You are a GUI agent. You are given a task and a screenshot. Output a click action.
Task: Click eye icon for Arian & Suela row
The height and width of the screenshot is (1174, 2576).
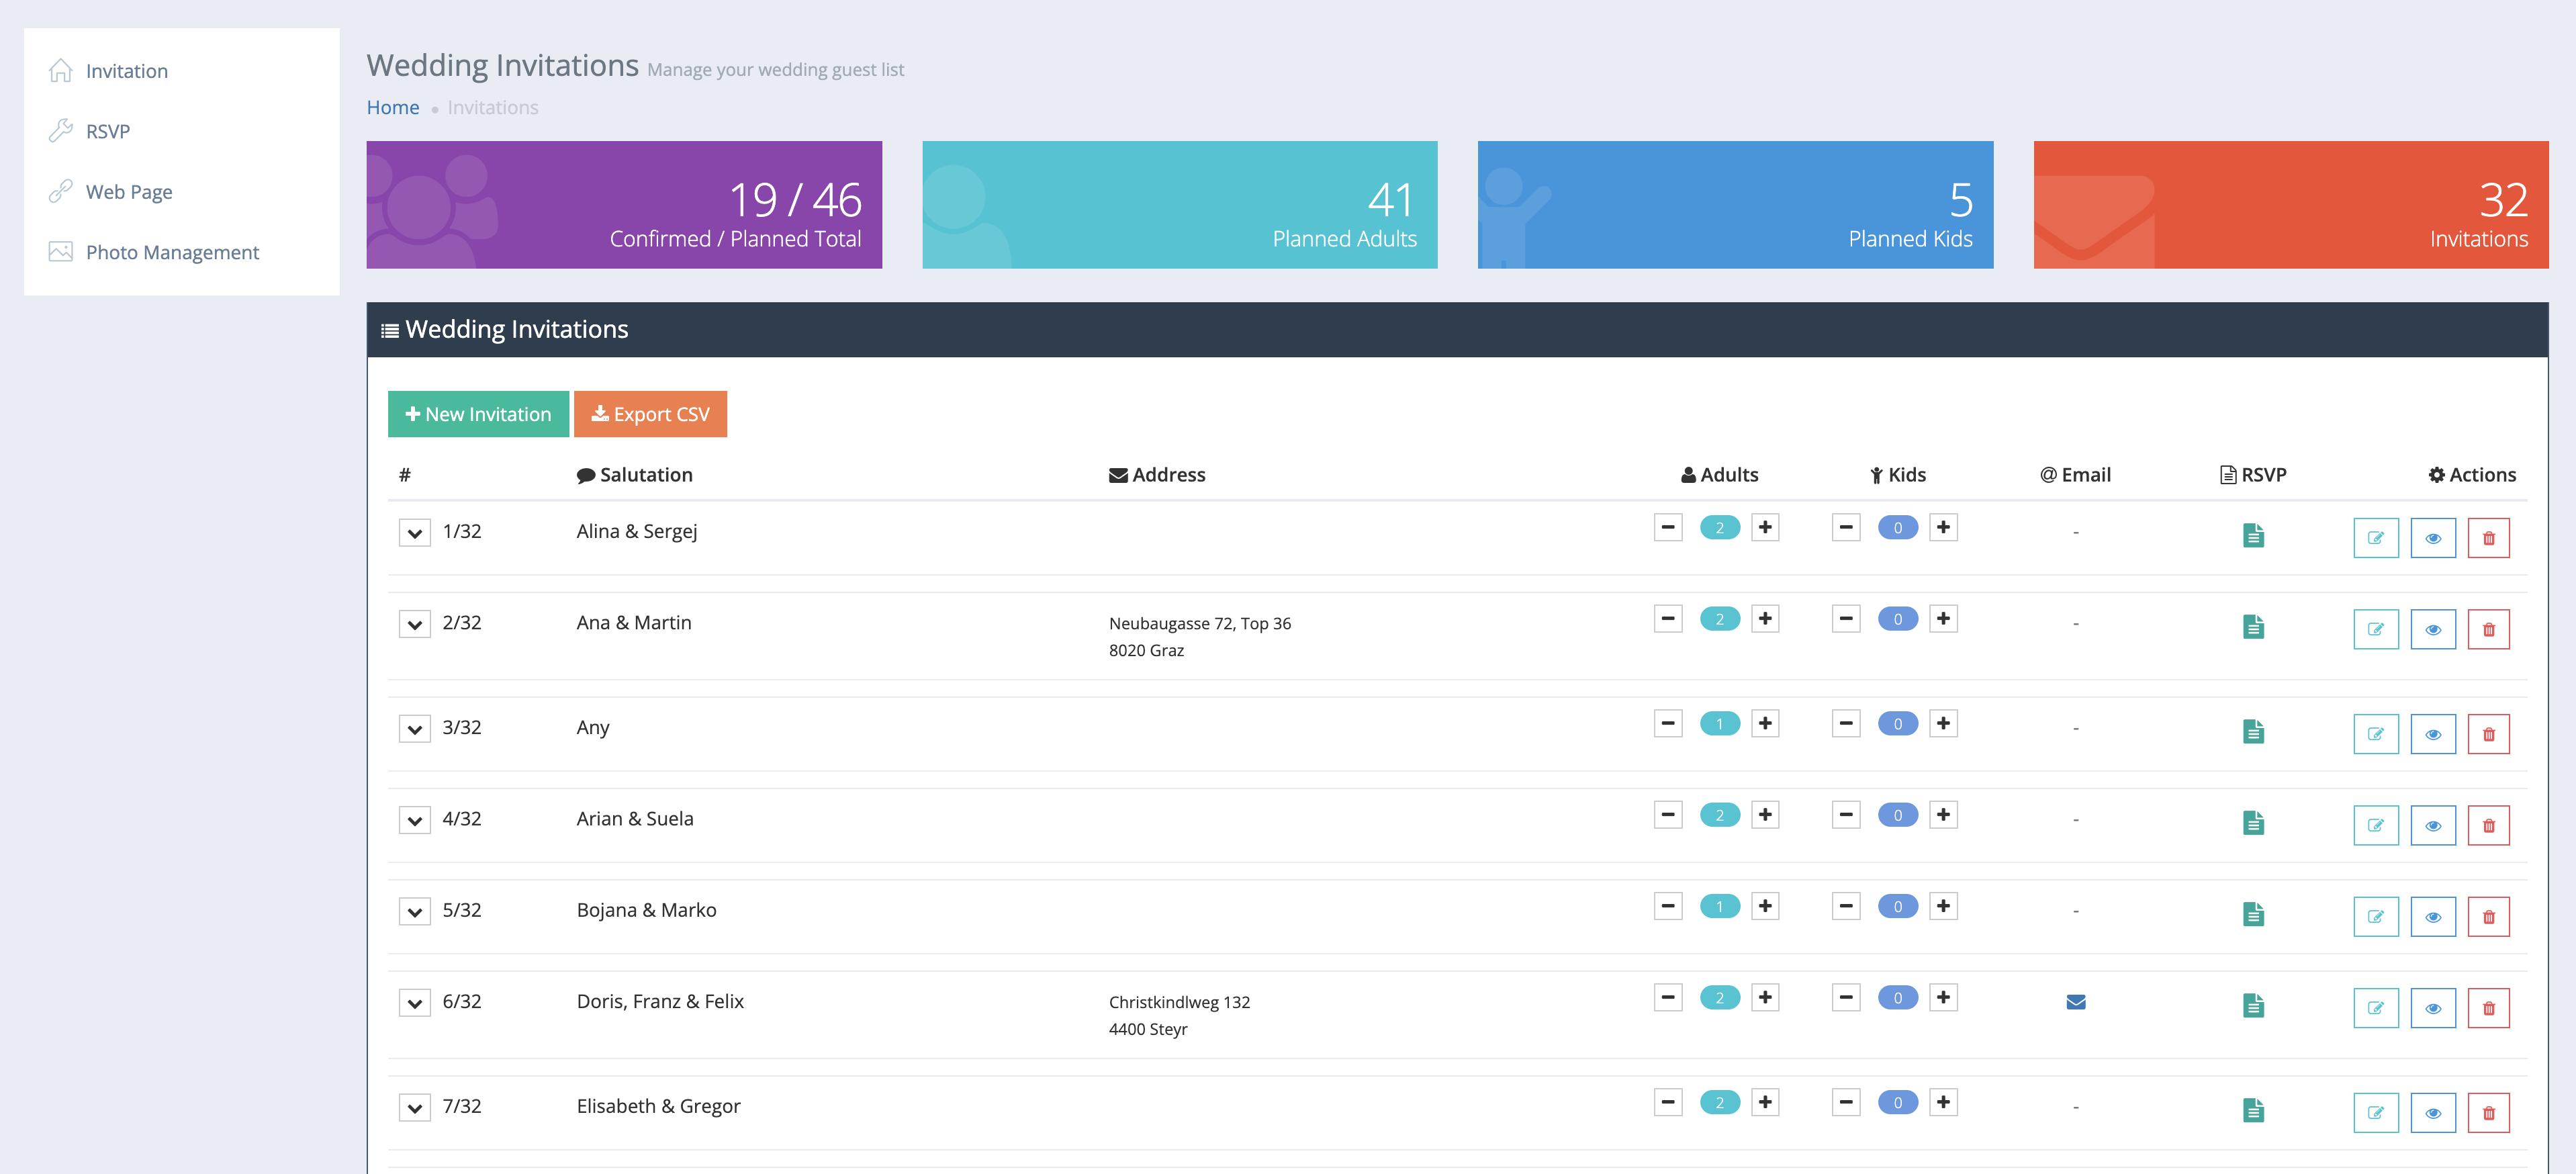(2432, 826)
